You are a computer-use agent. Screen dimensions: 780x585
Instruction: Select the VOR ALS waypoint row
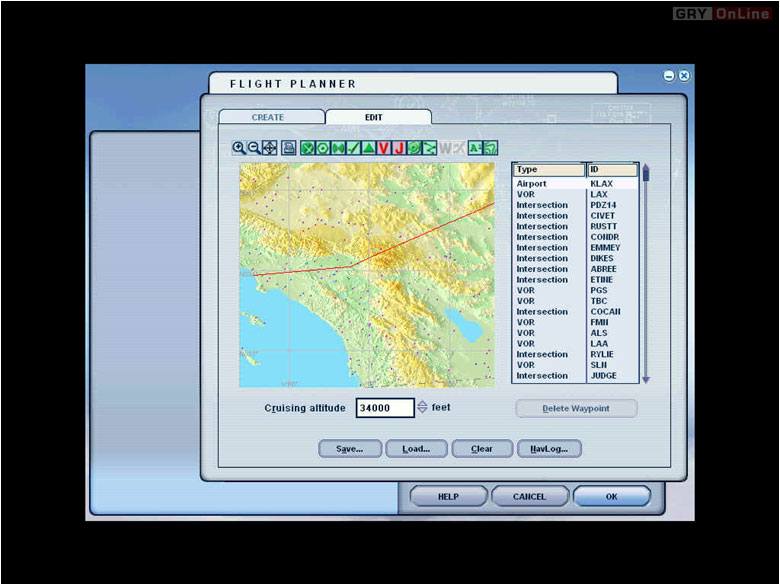[576, 333]
